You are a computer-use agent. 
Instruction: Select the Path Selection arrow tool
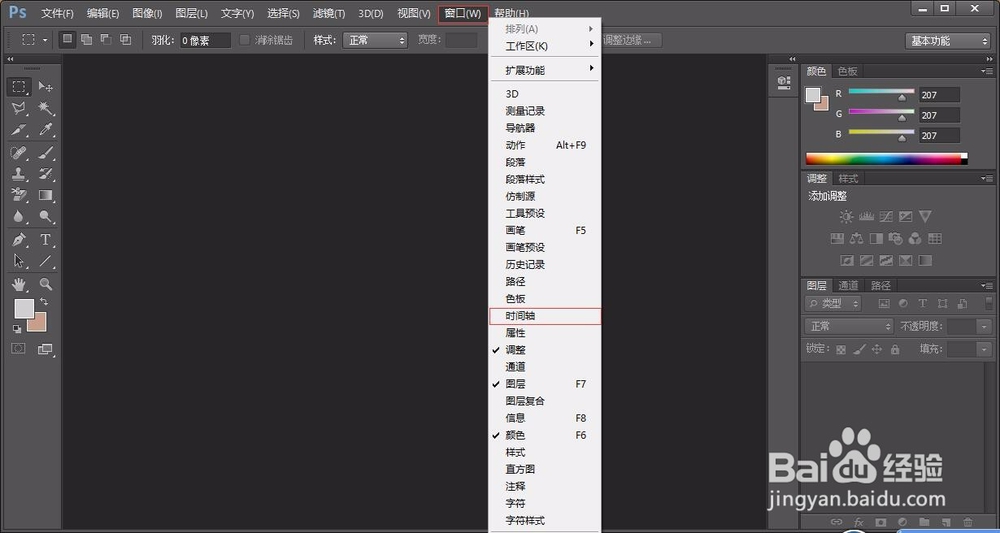click(19, 261)
